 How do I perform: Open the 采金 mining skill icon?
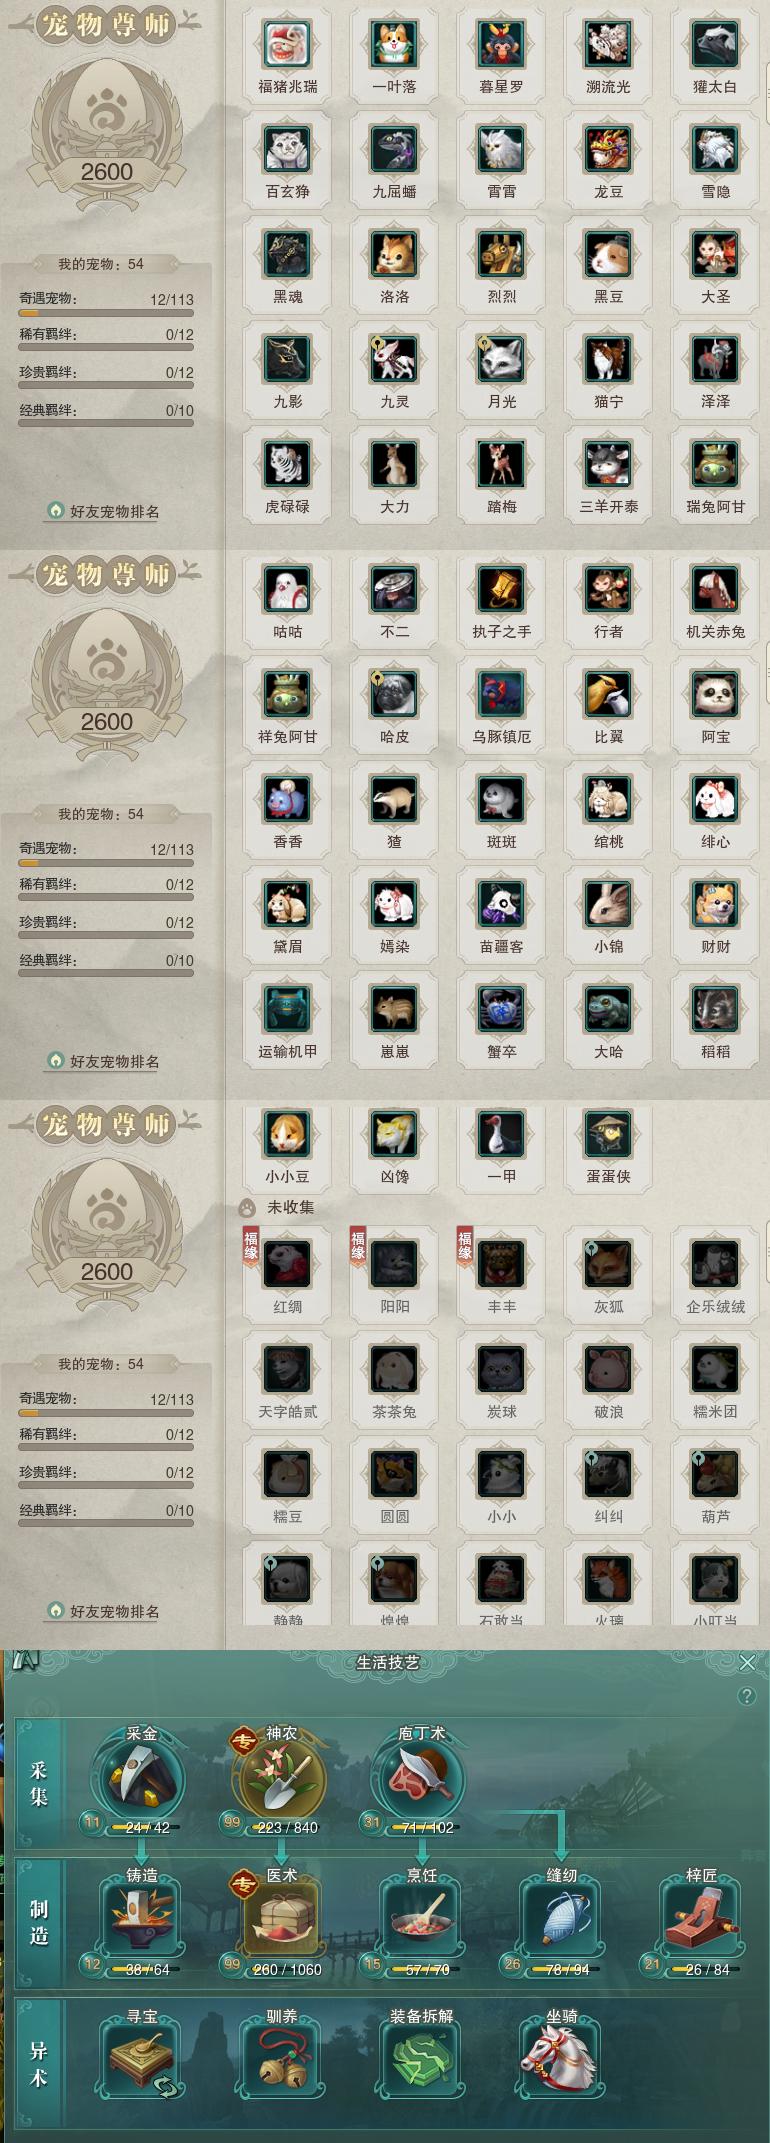pos(141,1778)
